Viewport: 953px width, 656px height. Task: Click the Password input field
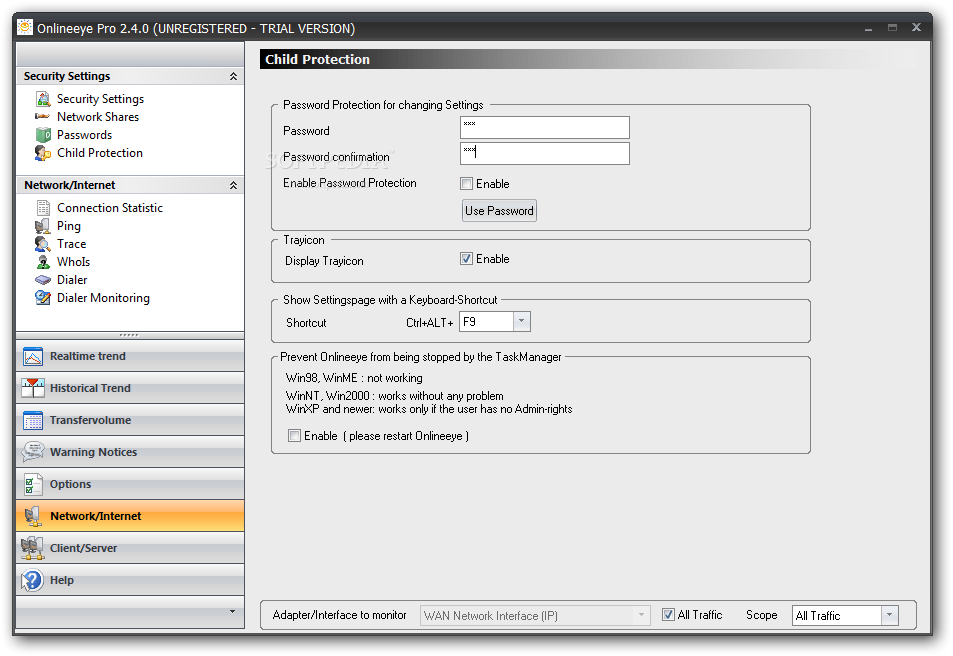(x=545, y=128)
